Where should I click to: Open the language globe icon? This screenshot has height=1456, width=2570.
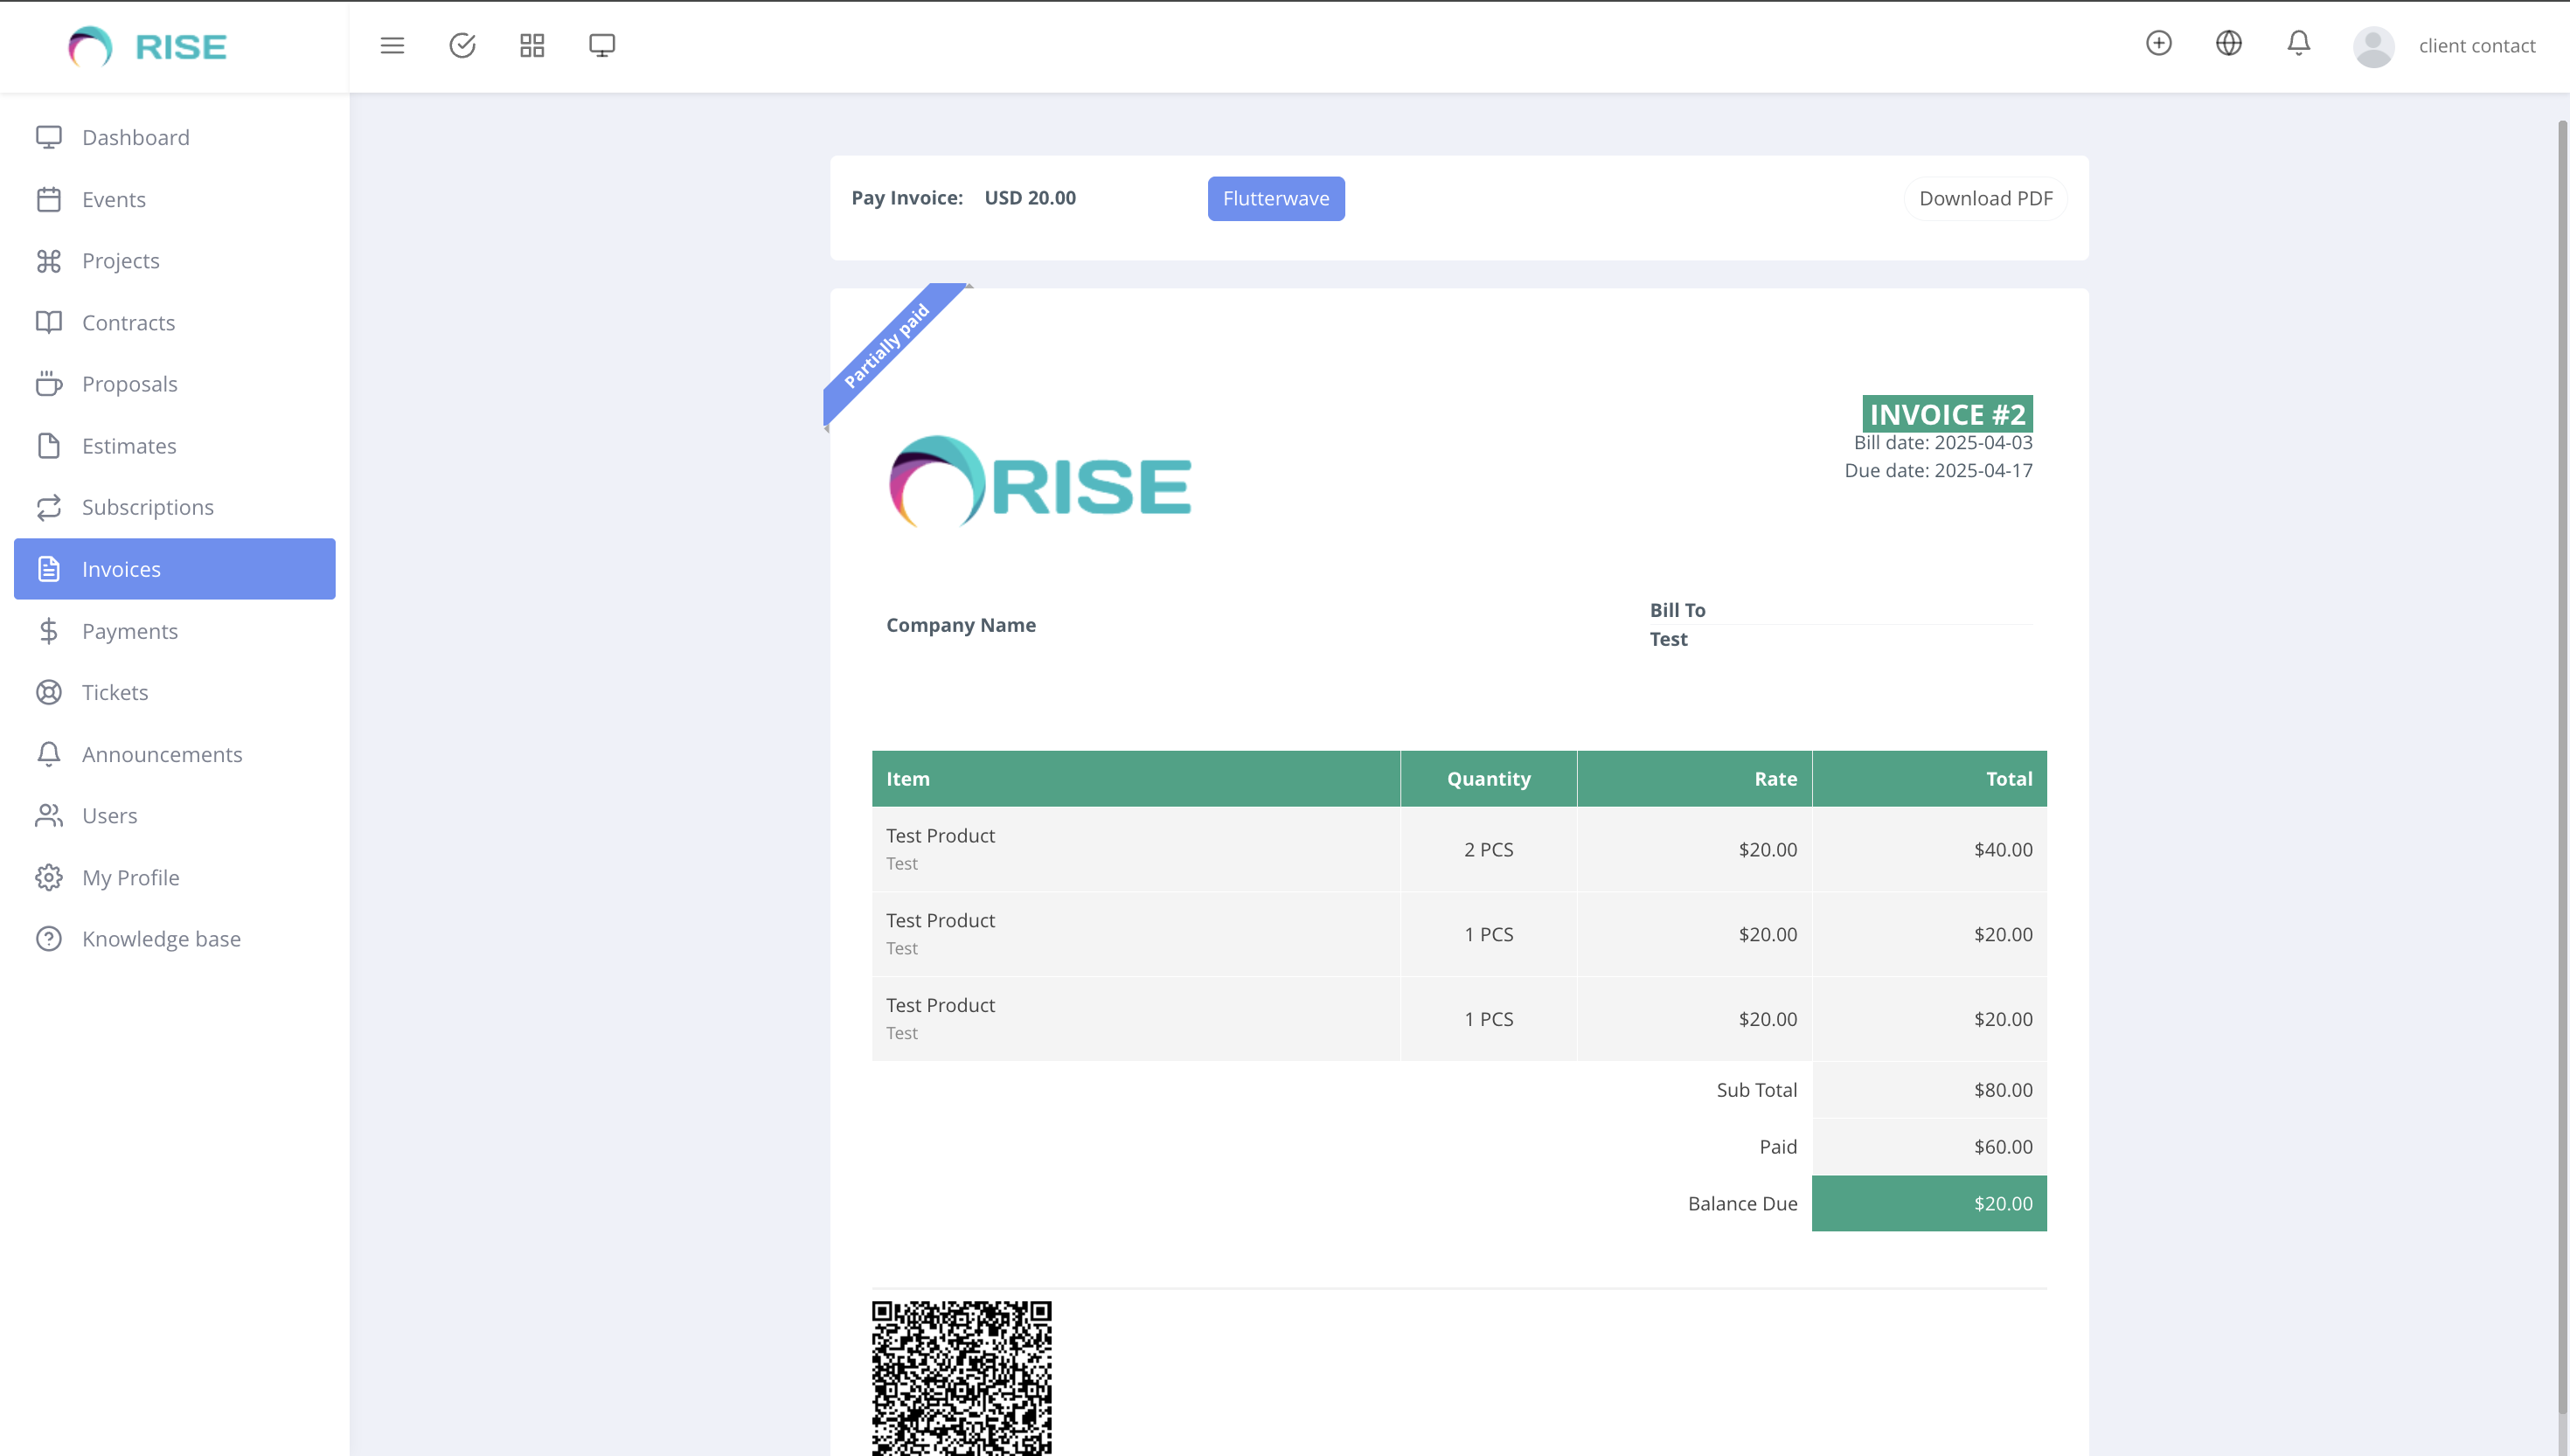pos(2228,43)
